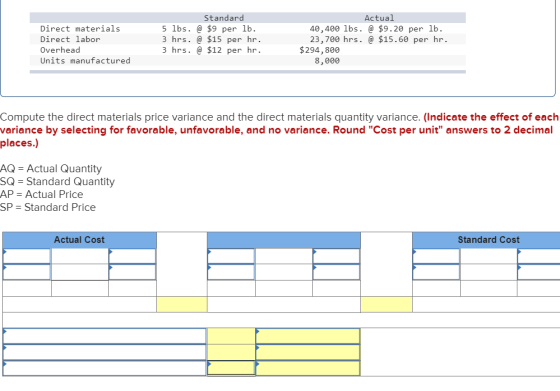
Task: Select second-row middle cell under Actual Cost
Action: pos(80,272)
